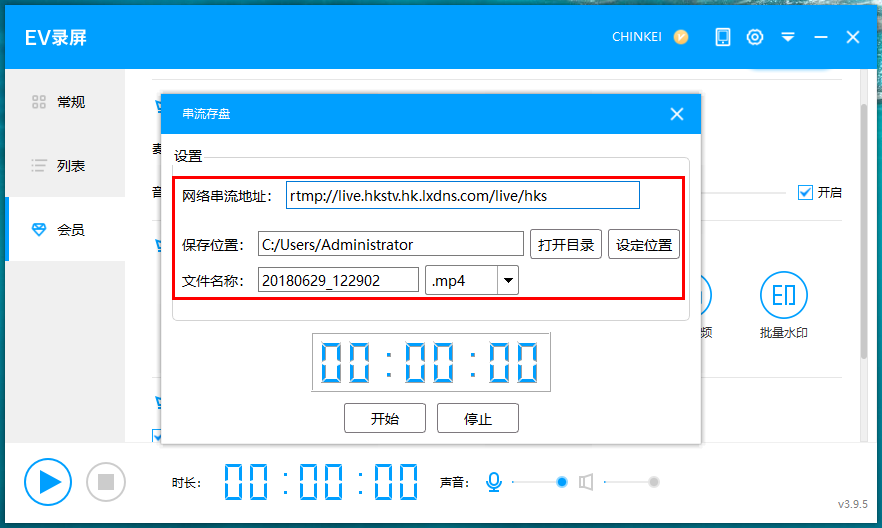Click the 批量水印 batch watermark icon
This screenshot has width=882, height=528.
pos(783,296)
